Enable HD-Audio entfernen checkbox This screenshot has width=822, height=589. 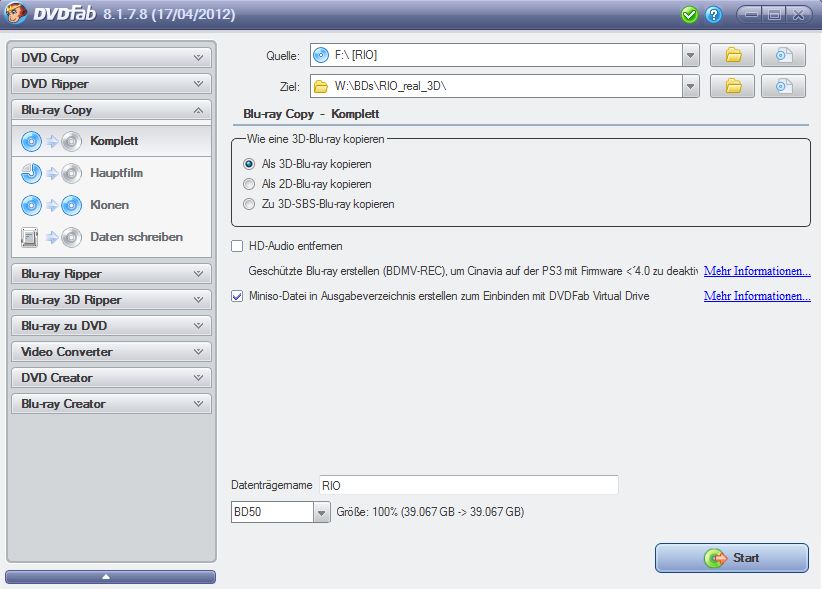click(x=237, y=246)
